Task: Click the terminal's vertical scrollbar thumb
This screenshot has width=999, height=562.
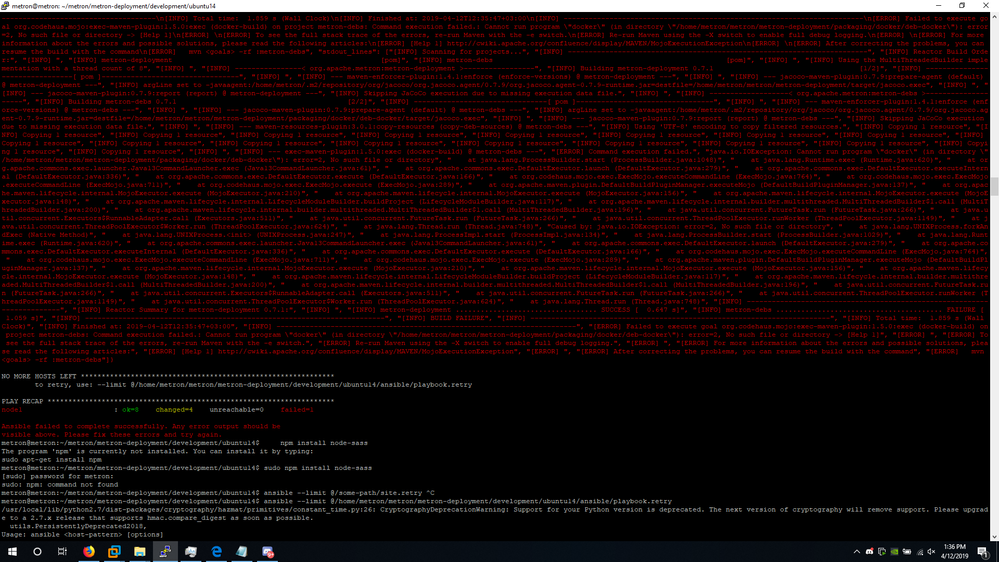Action: pos(994,187)
